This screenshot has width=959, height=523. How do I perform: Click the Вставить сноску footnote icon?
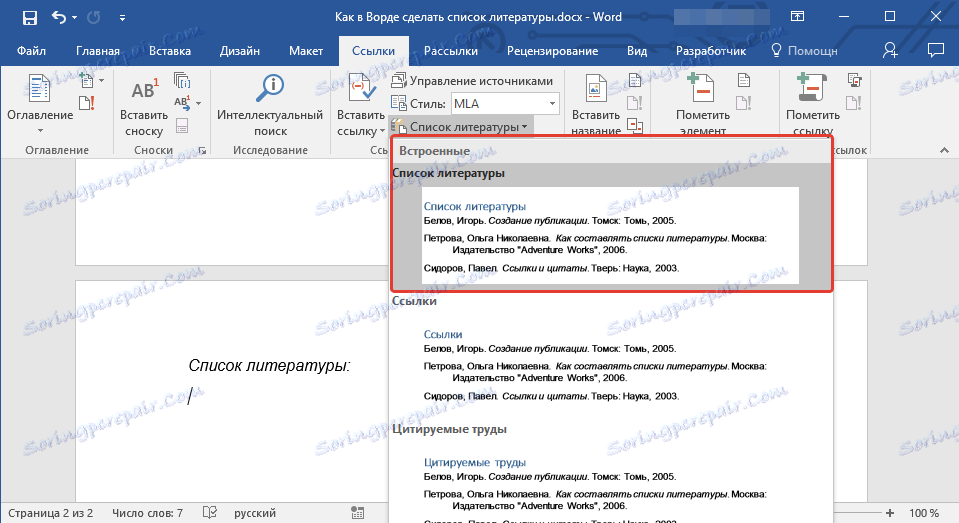(x=144, y=91)
